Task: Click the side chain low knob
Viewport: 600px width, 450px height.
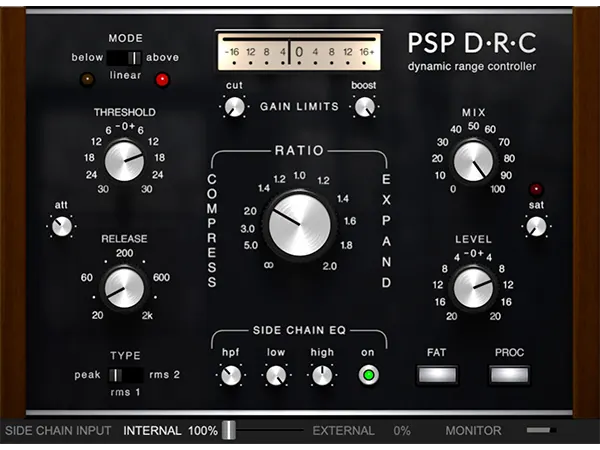Action: (276, 375)
